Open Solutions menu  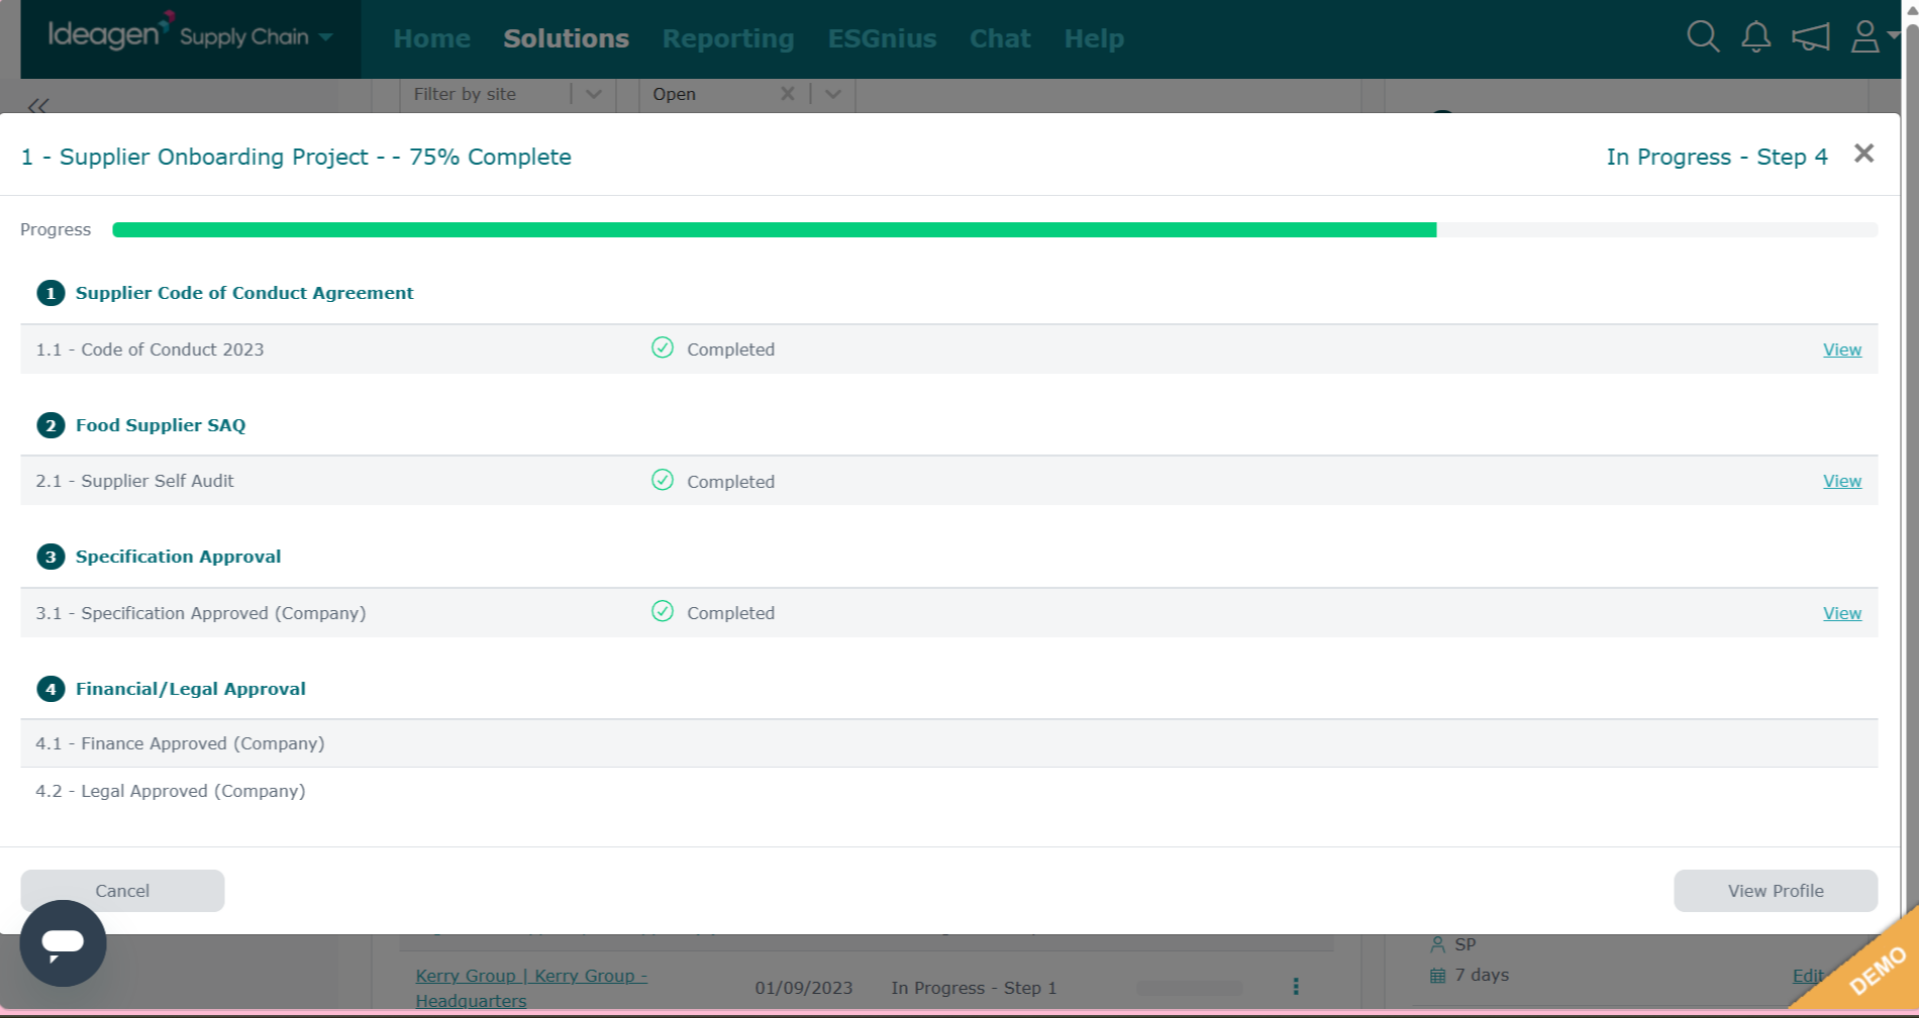(566, 38)
